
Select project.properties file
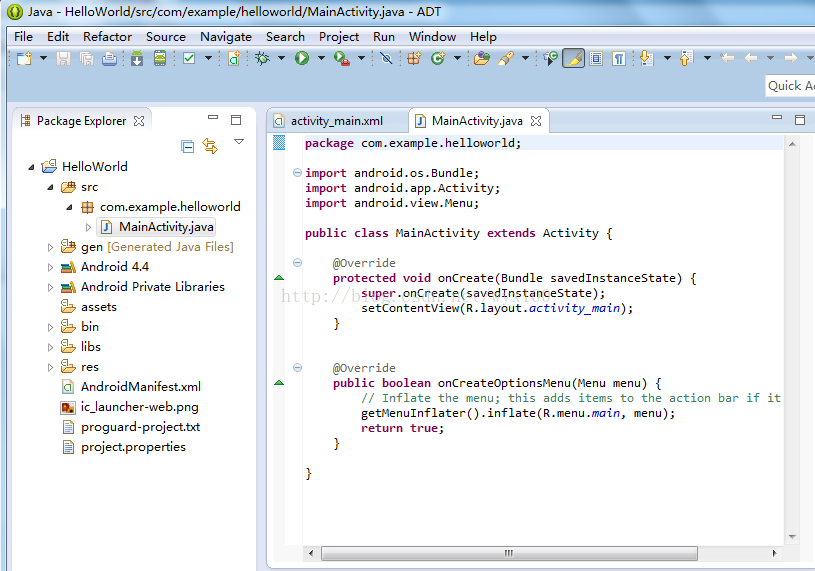click(x=123, y=447)
